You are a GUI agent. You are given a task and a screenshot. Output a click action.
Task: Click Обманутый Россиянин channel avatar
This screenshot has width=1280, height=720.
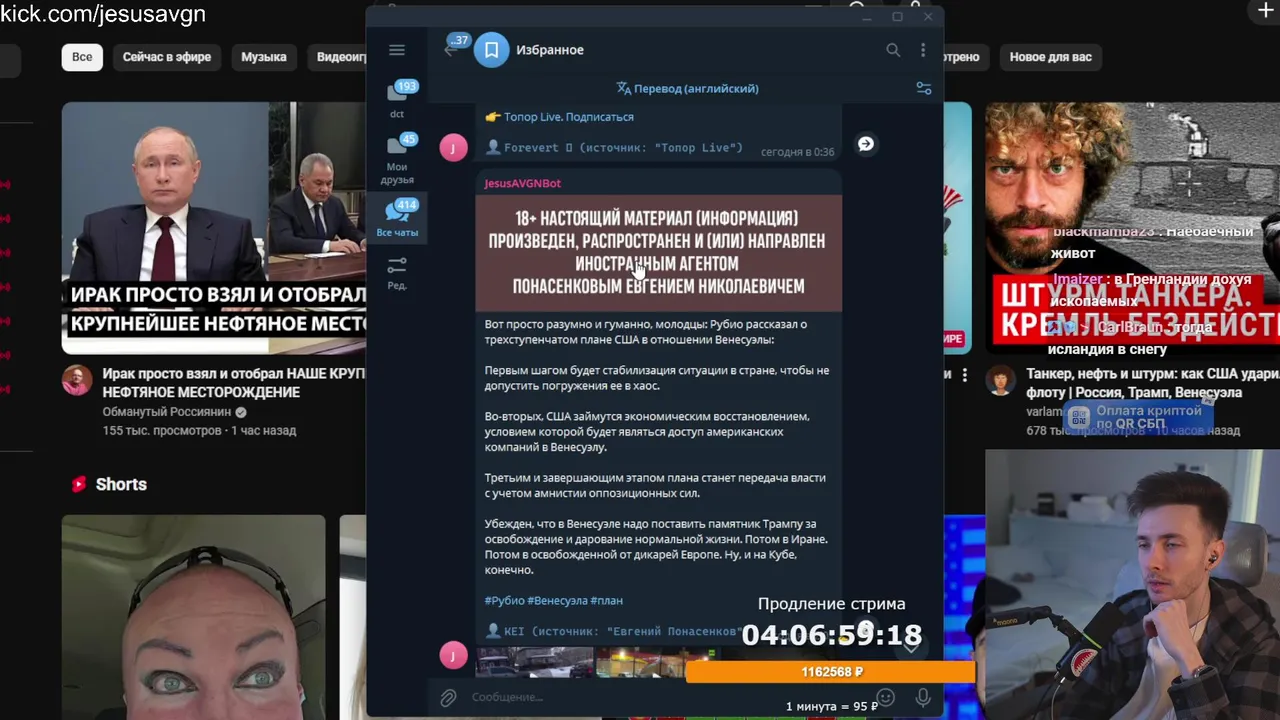[x=77, y=380]
